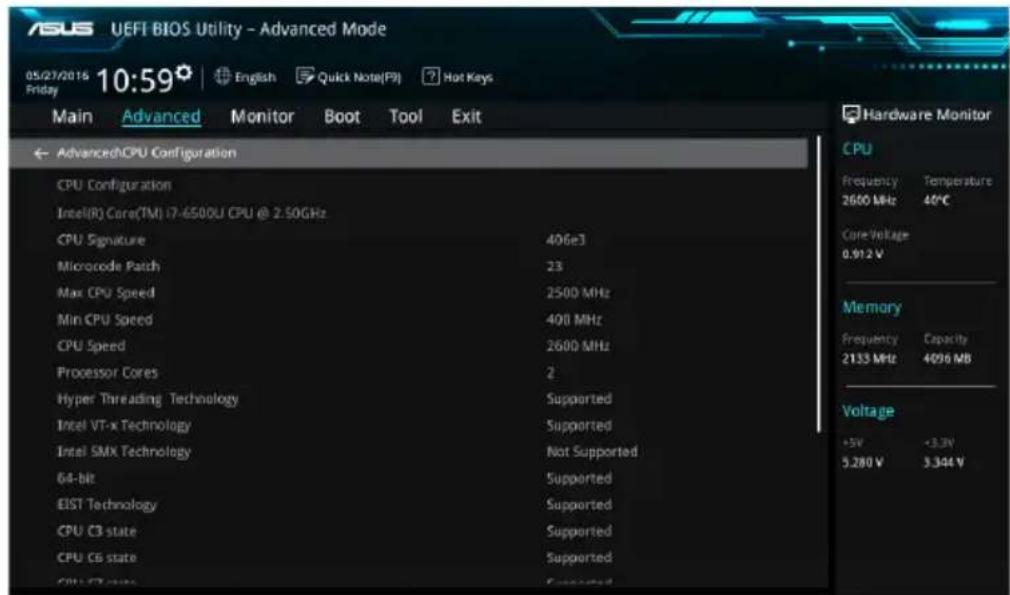Viewport: 1010px width, 595px height.
Task: Click the Microcode Patch value 23
Action: click(554, 267)
